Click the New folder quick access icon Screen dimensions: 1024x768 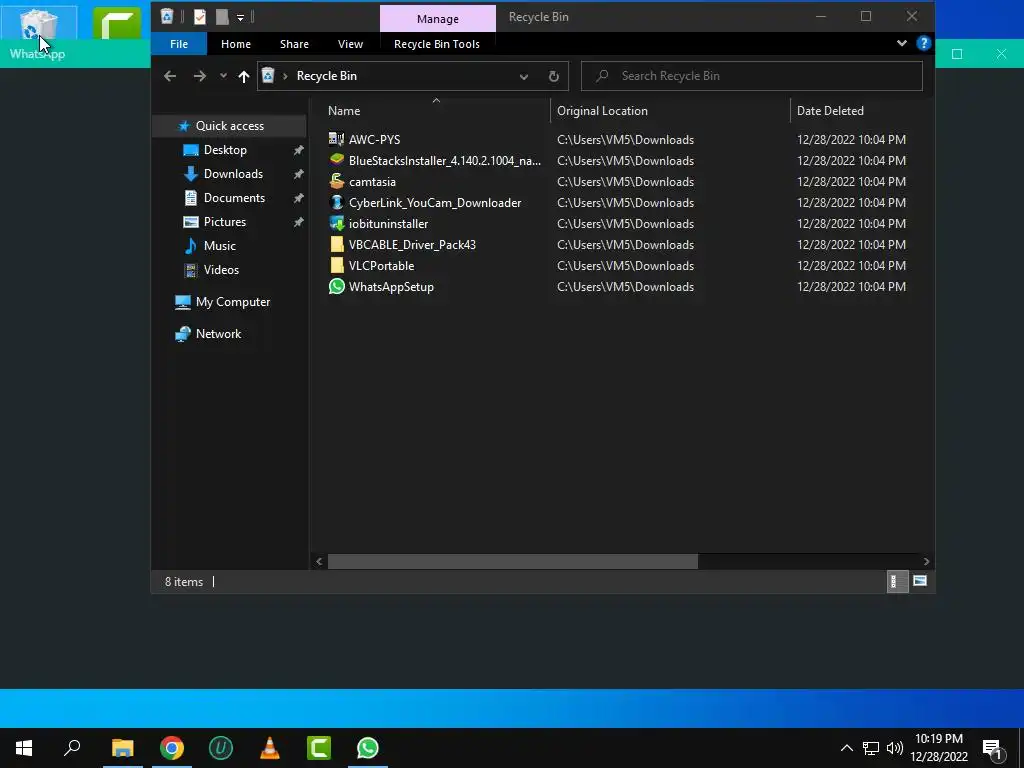(222, 17)
